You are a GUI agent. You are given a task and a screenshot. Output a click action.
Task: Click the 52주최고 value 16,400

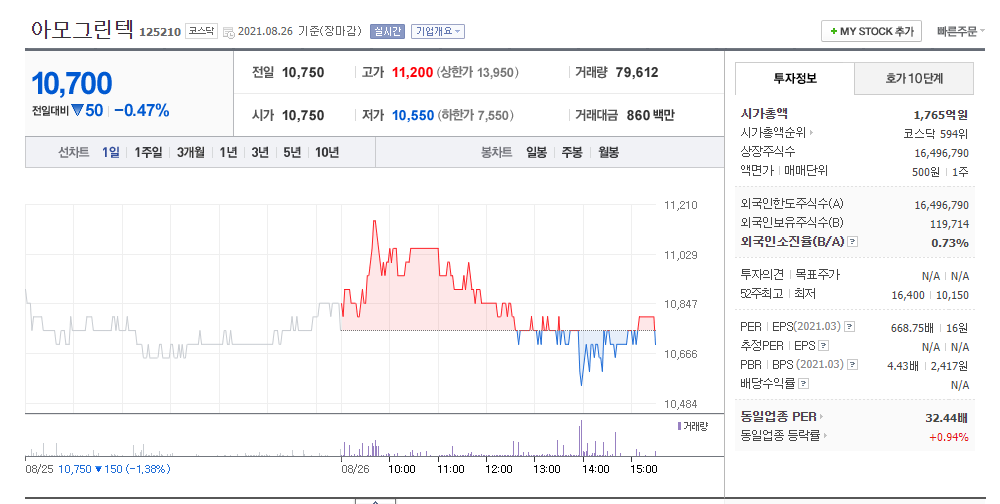pyautogui.click(x=908, y=295)
